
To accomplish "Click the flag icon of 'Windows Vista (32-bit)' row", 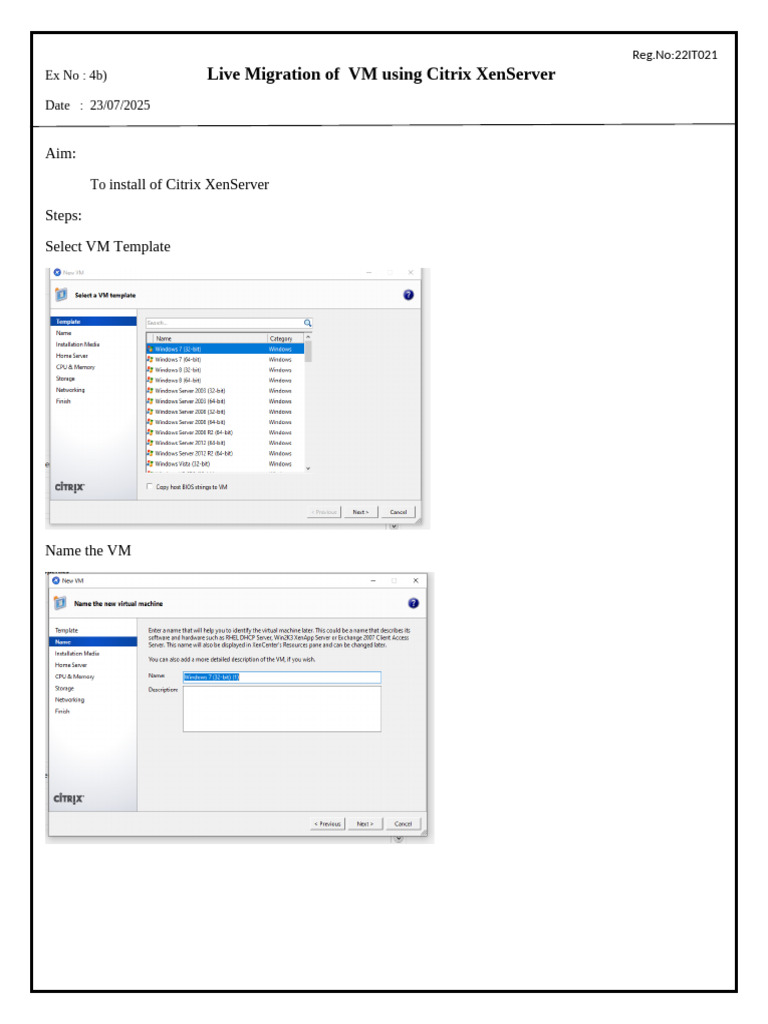I will (x=150, y=464).
